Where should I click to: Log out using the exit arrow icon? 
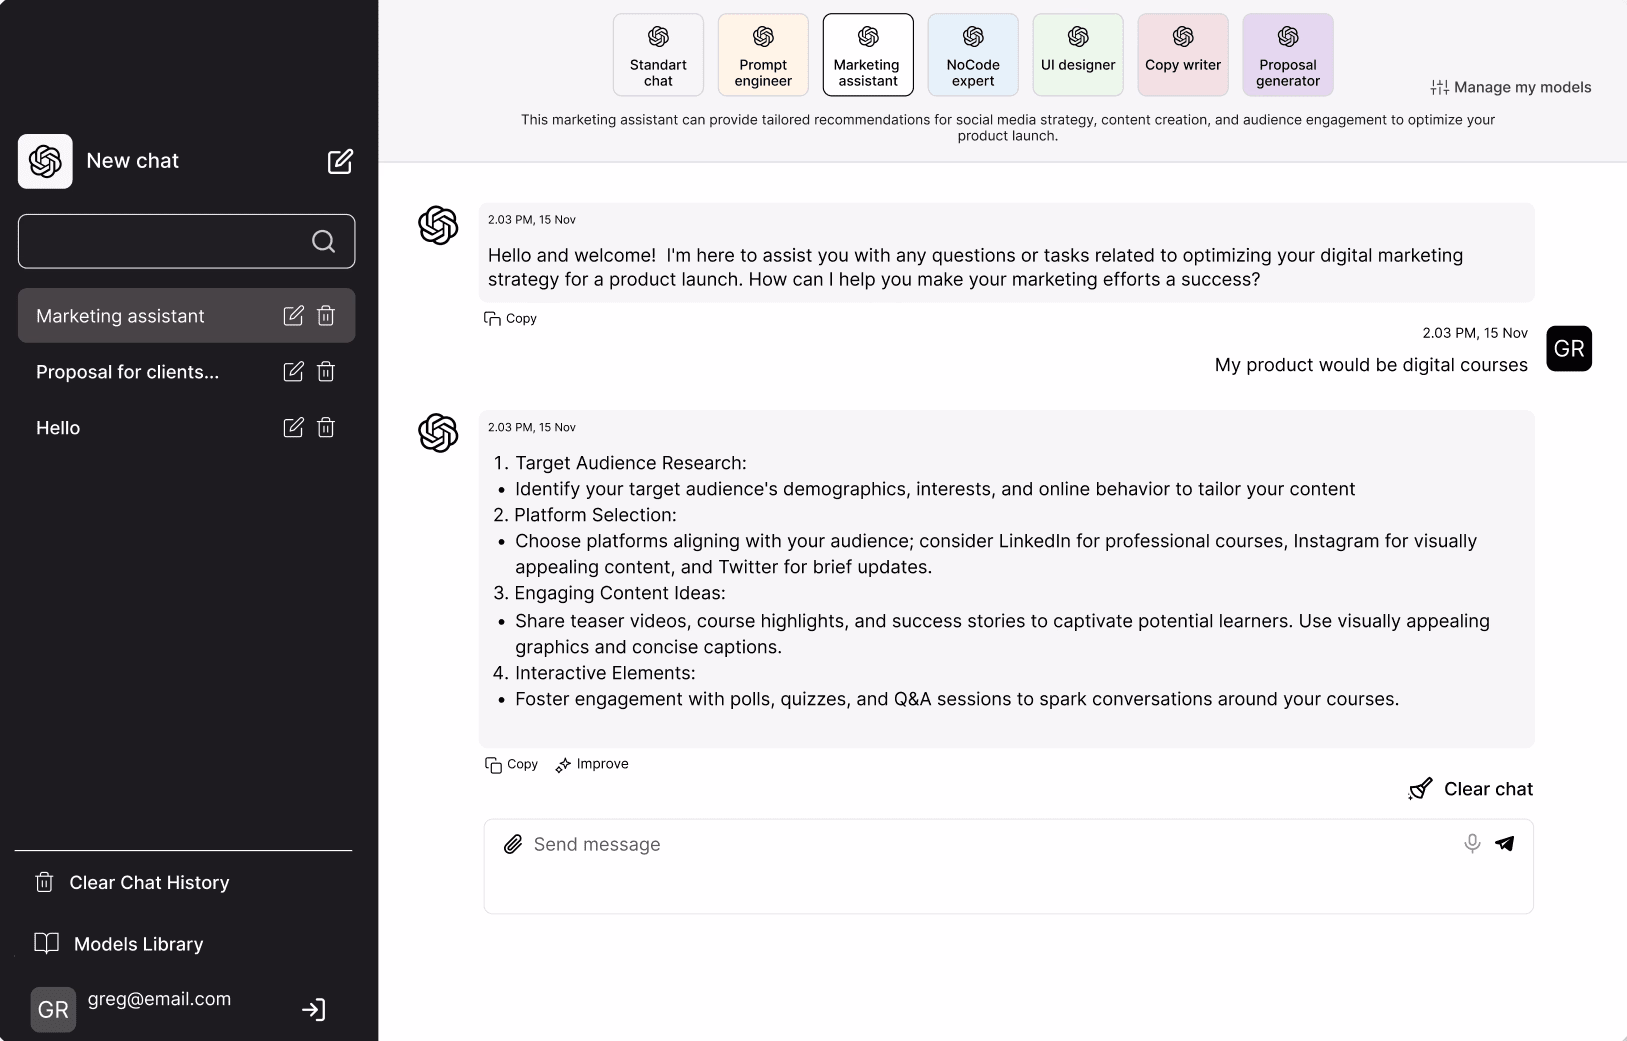(x=314, y=1010)
